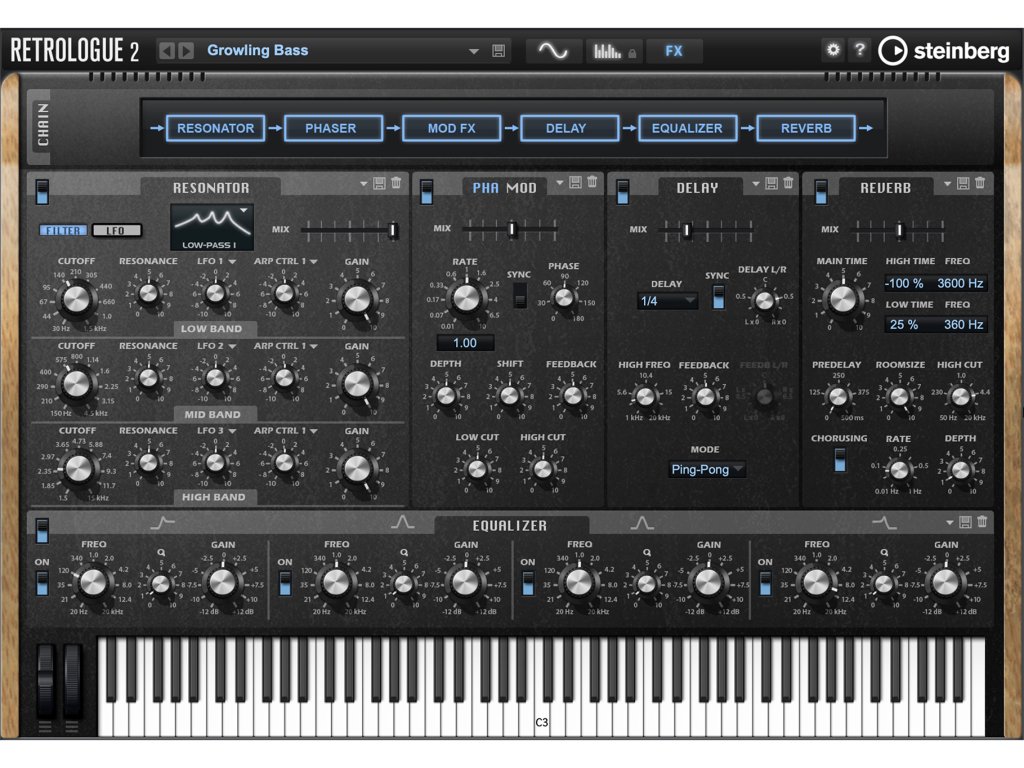Toggle the Delay Sync switch
This screenshot has width=1024, height=768.
click(x=717, y=296)
